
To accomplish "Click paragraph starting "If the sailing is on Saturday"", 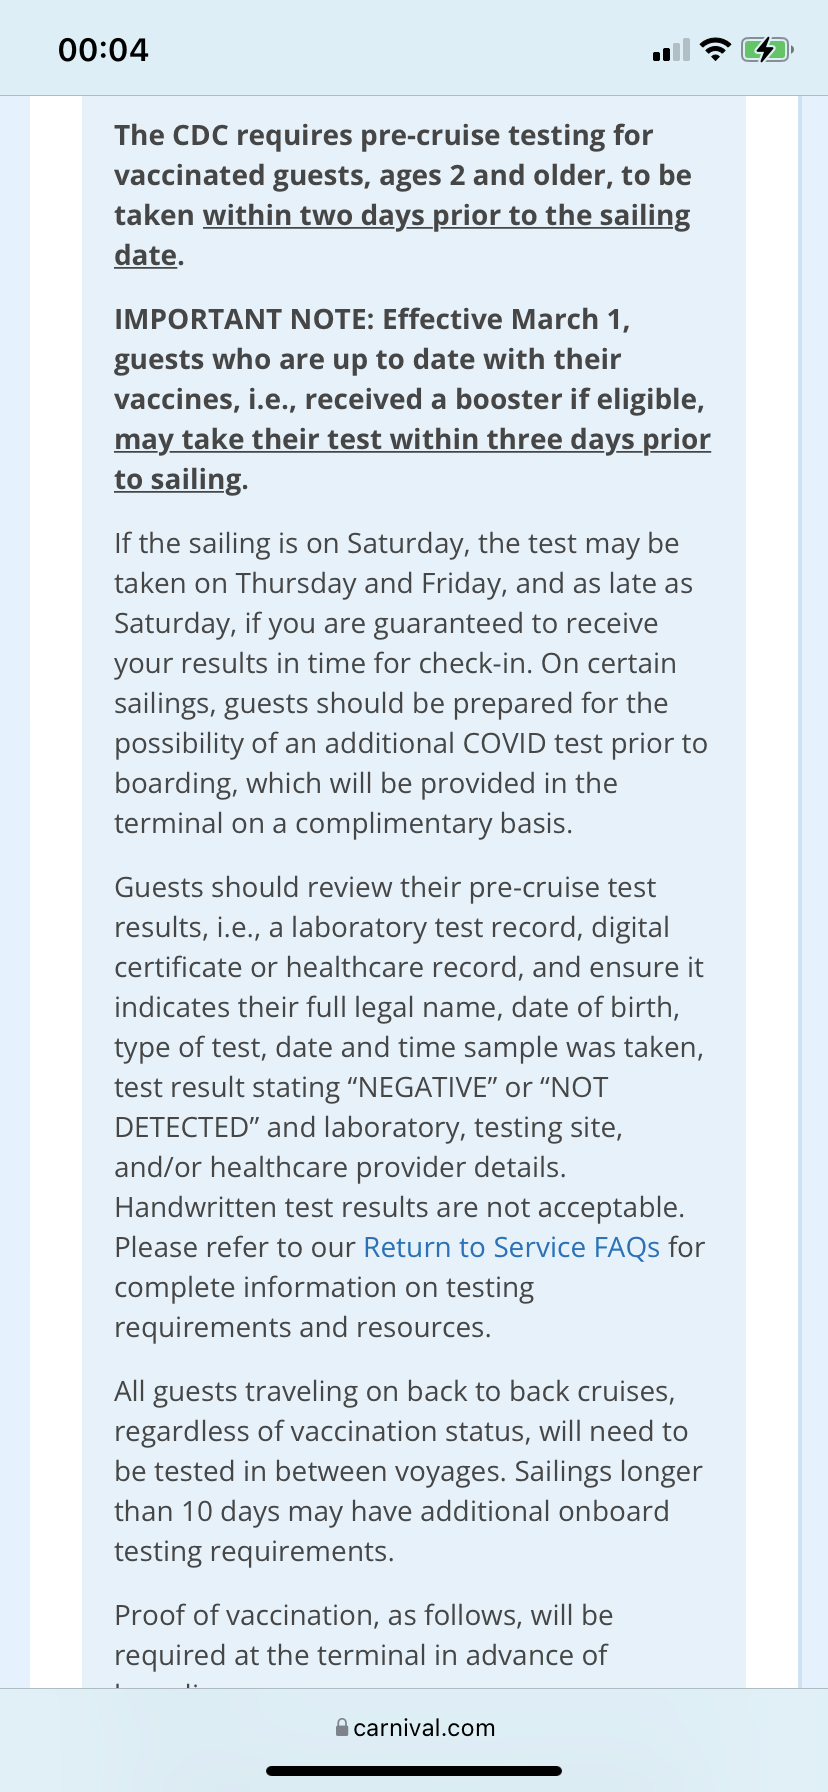I will click(x=411, y=683).
